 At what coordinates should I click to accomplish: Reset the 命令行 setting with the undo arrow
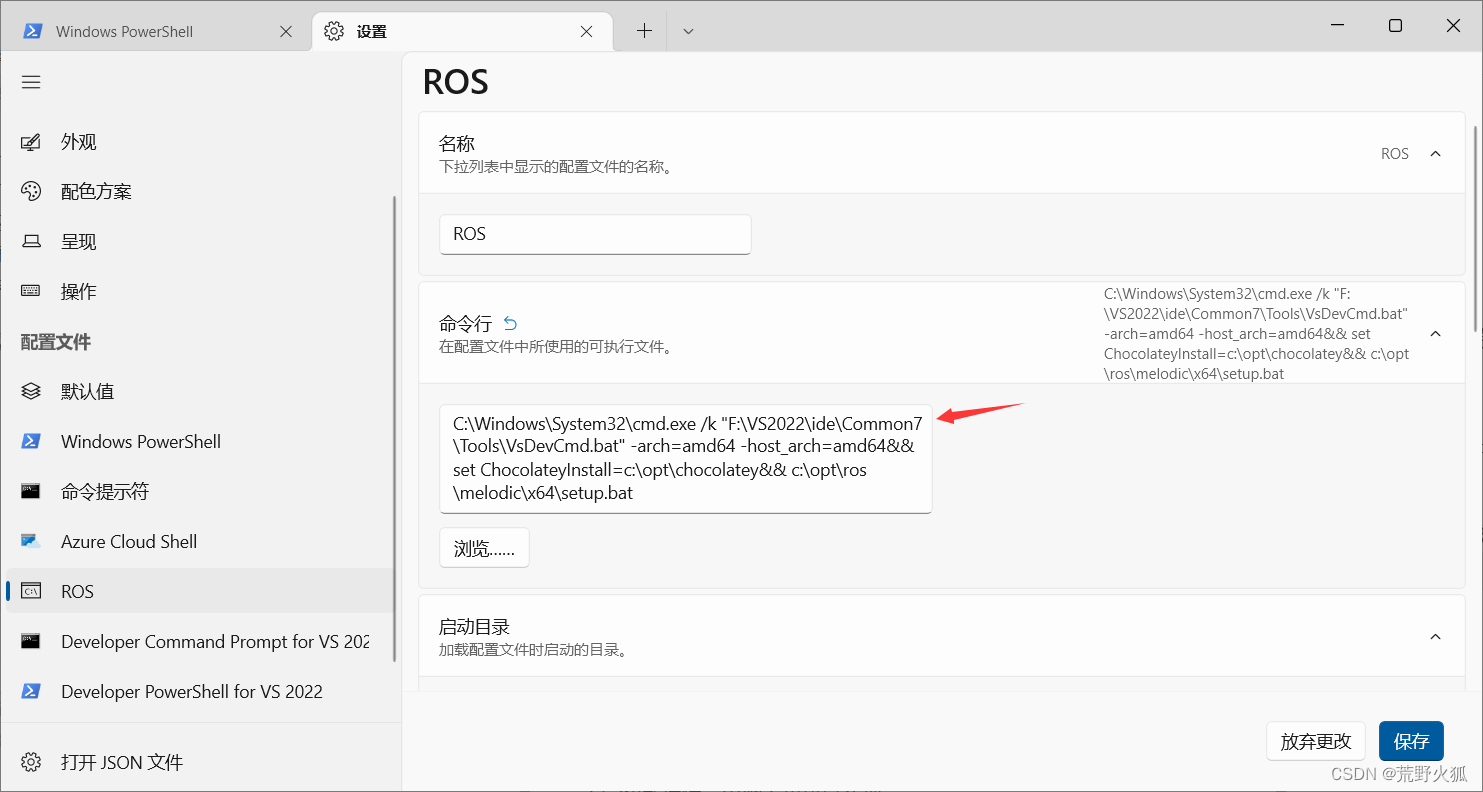click(510, 323)
